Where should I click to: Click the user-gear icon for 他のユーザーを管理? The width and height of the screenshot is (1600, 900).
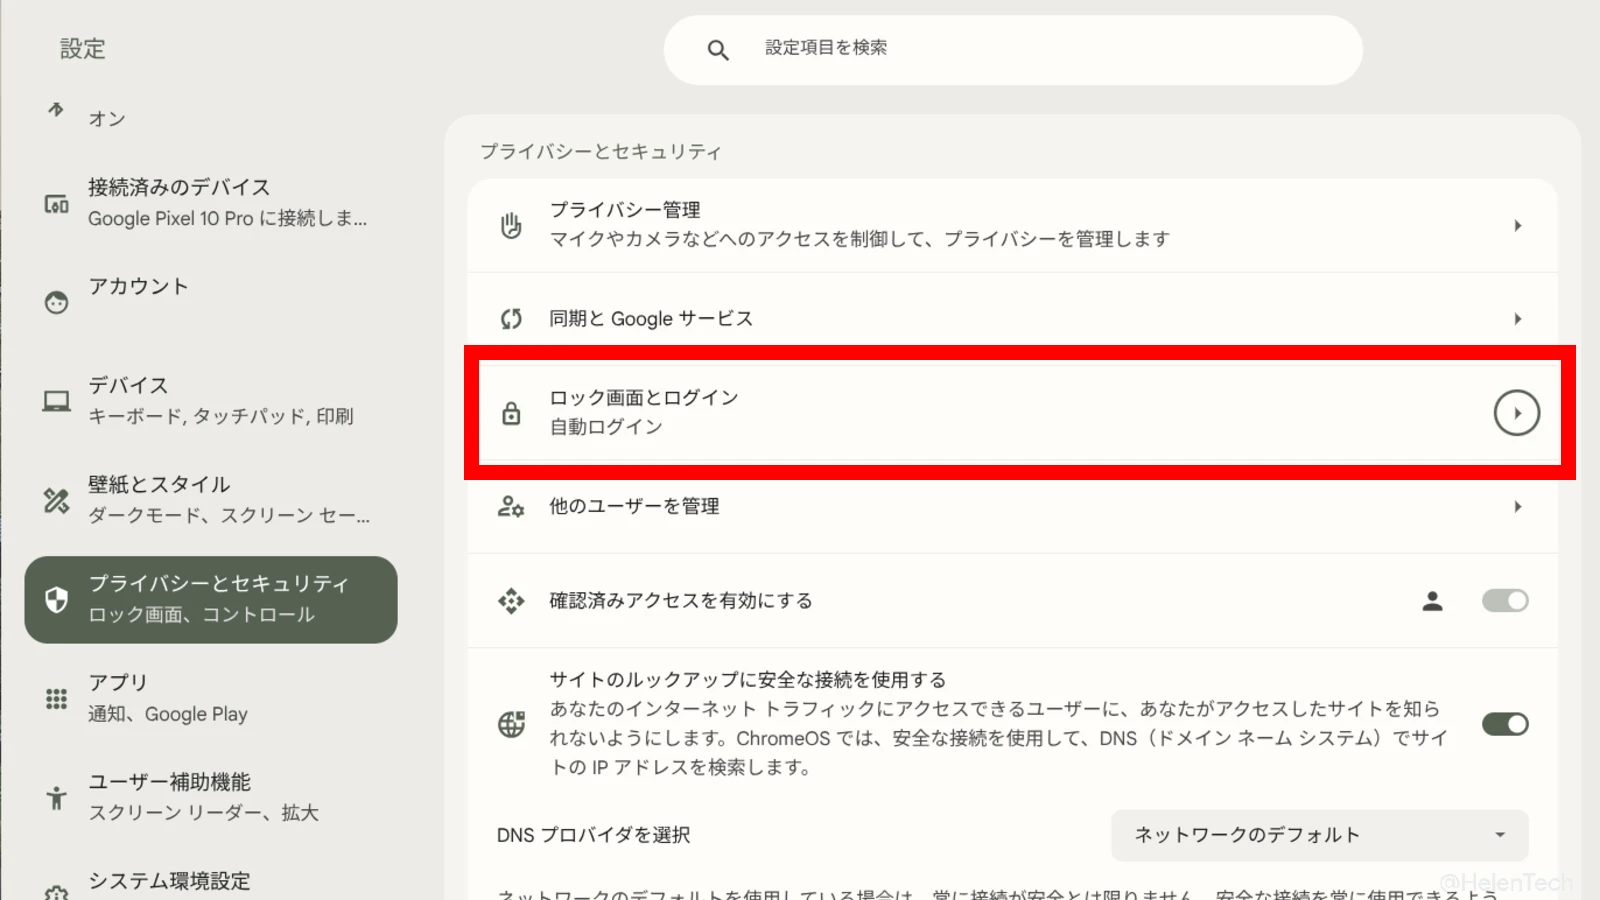pyautogui.click(x=511, y=507)
